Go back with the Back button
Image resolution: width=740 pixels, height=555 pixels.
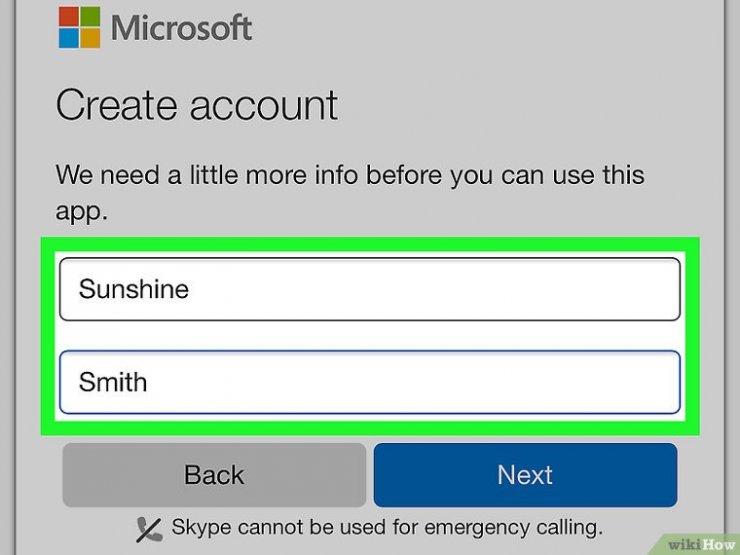coord(214,475)
